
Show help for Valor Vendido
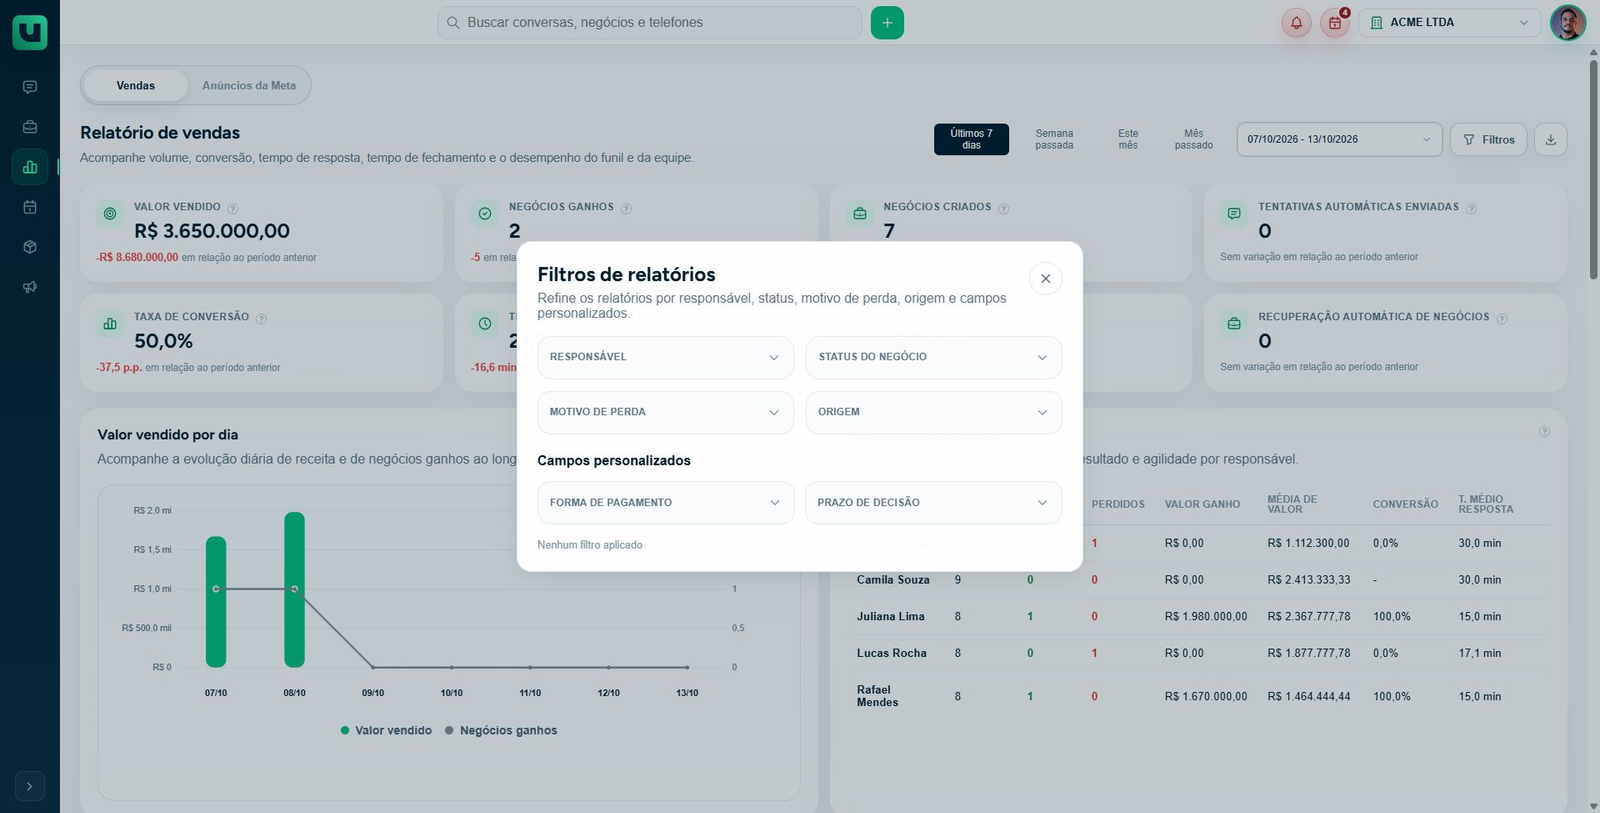(x=233, y=208)
